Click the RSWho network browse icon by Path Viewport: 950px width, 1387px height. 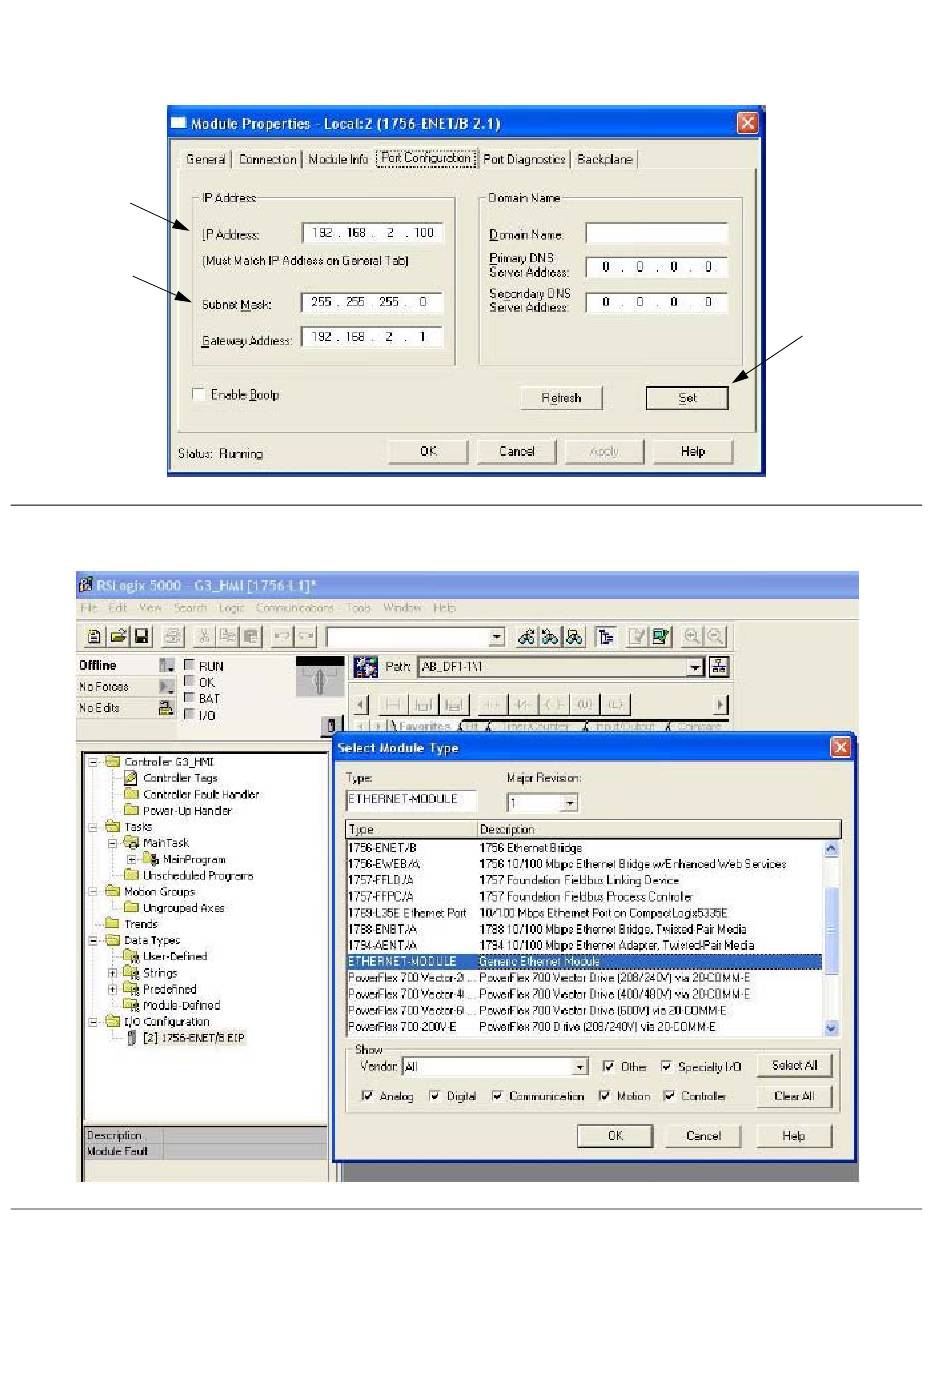coord(719,667)
